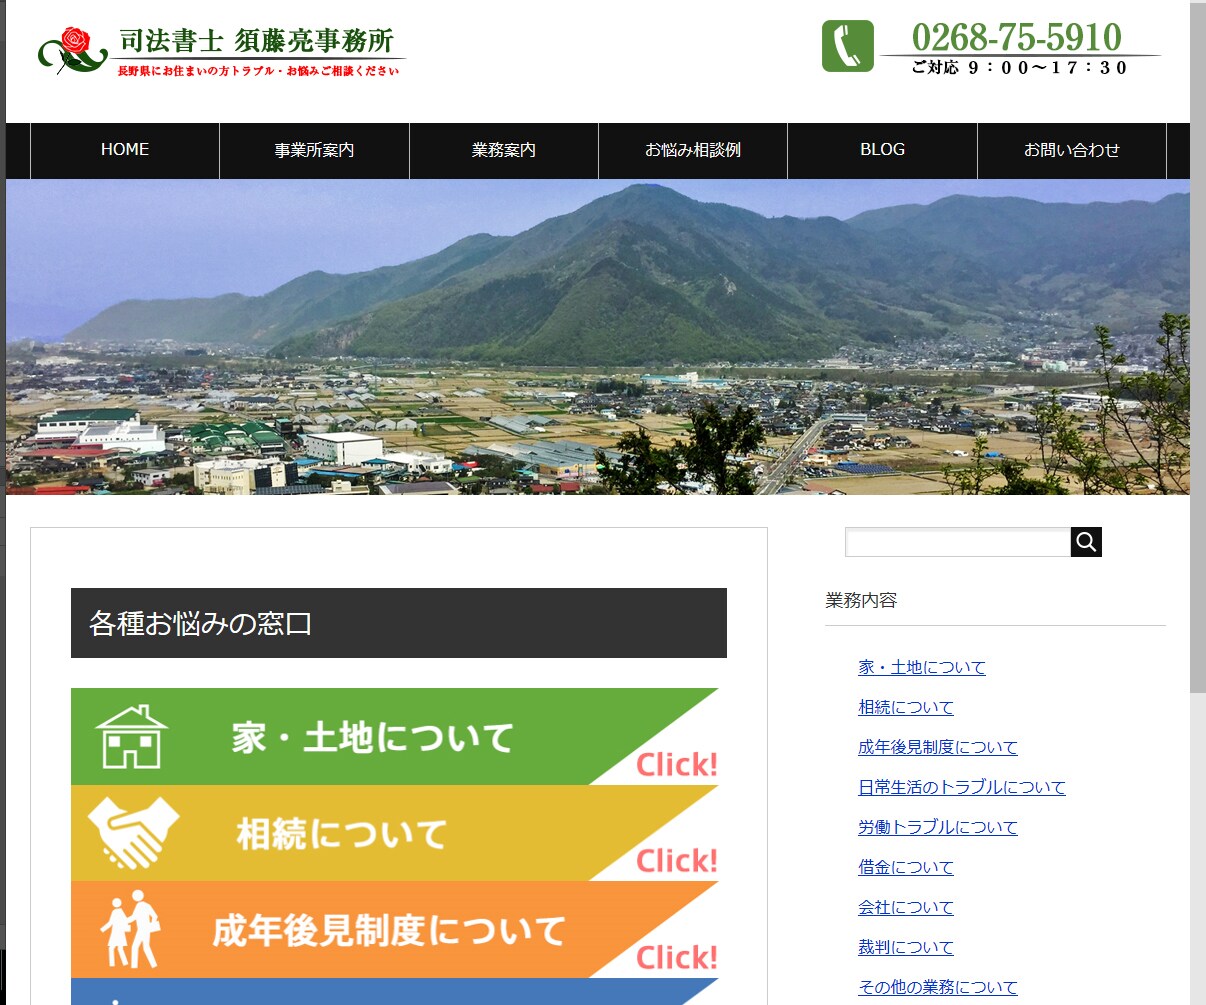The width and height of the screenshot is (1206, 1005).
Task: Open sidebar link 家・土地について
Action: click(x=922, y=667)
